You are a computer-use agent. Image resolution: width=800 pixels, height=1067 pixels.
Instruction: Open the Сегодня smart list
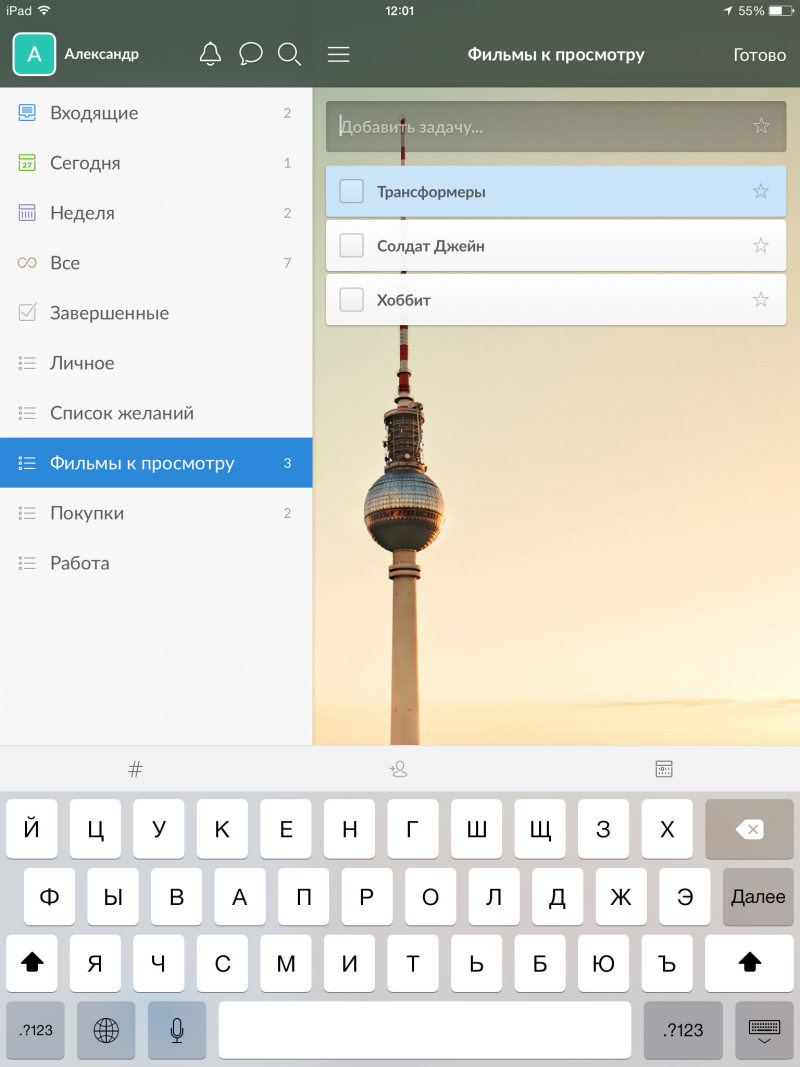[x=85, y=163]
